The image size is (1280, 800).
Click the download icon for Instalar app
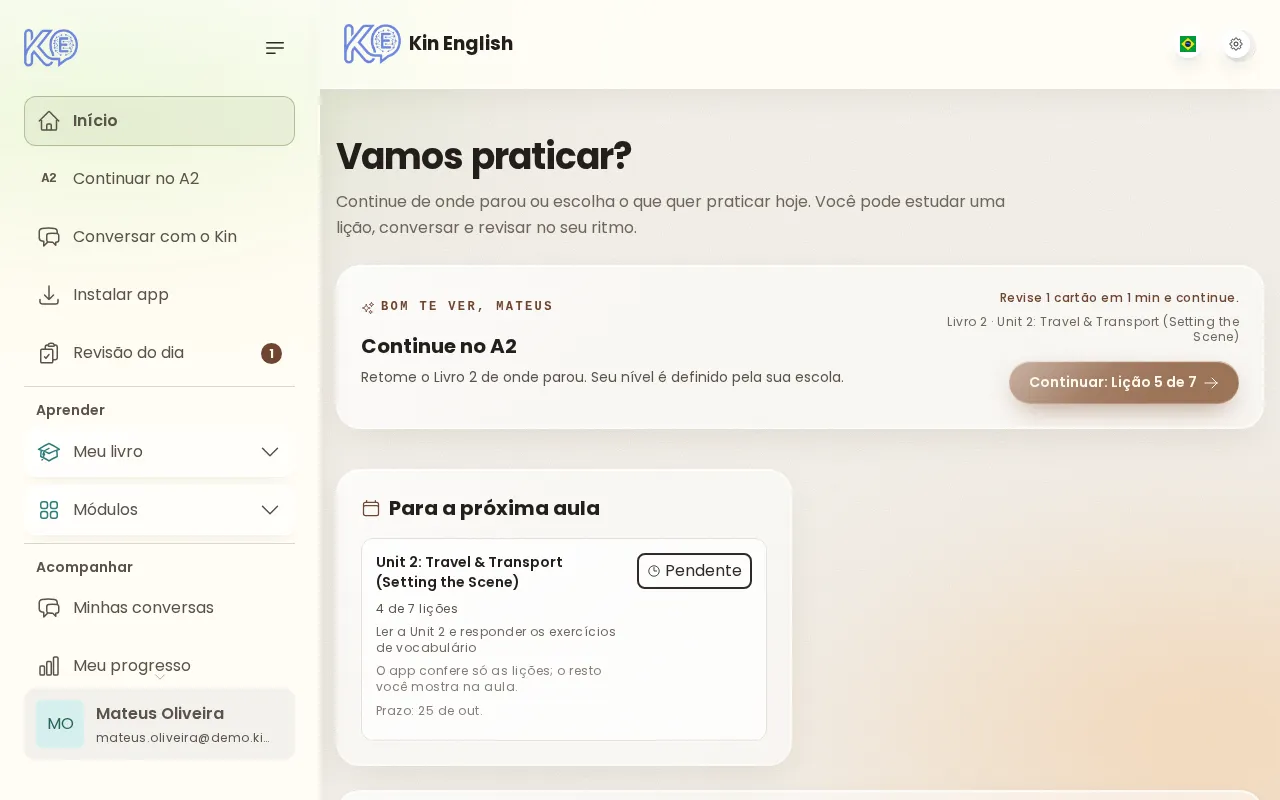[x=49, y=295]
